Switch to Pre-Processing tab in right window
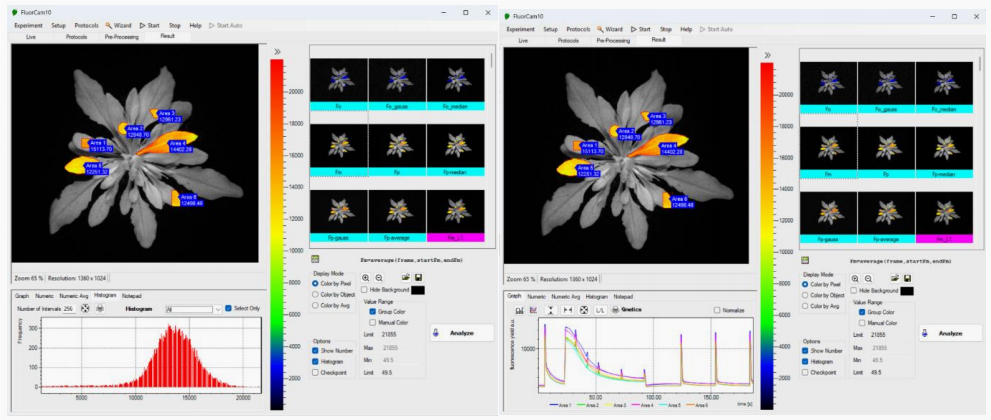991x420 pixels. point(613,40)
